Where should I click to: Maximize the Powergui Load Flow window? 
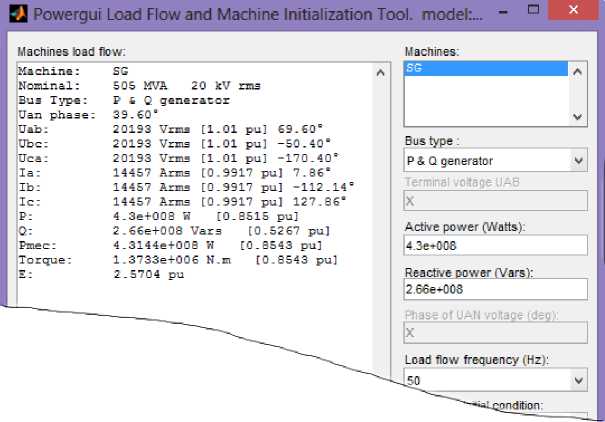pyautogui.click(x=533, y=10)
